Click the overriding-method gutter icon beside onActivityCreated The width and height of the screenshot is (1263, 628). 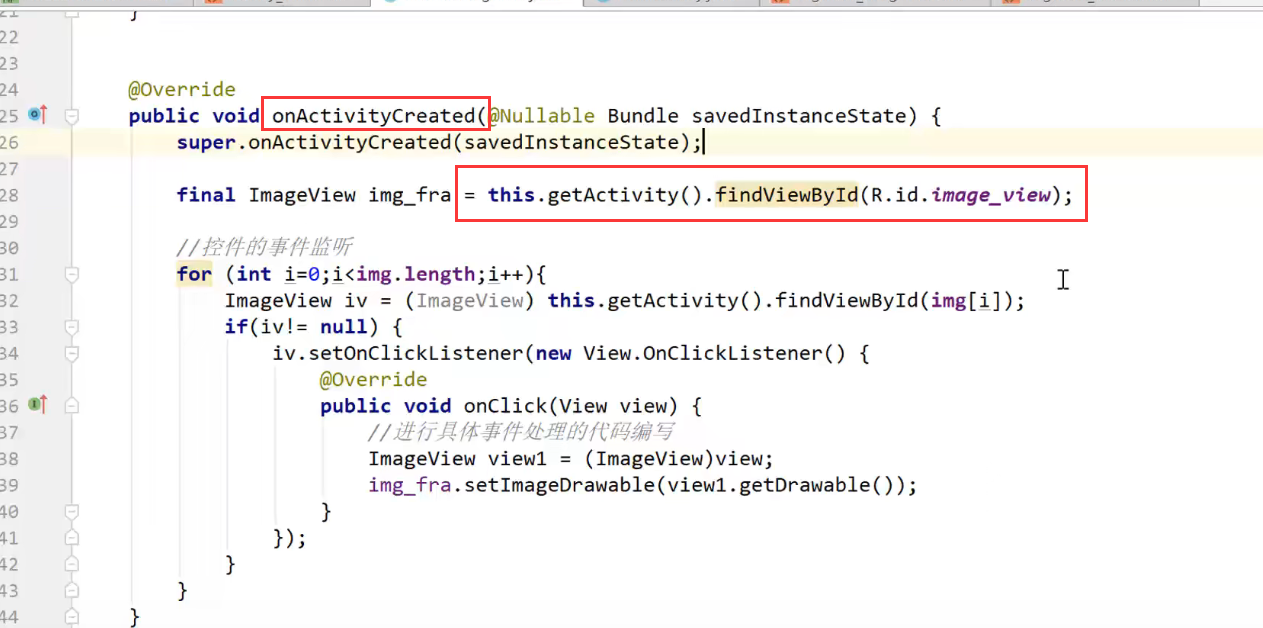click(38, 115)
